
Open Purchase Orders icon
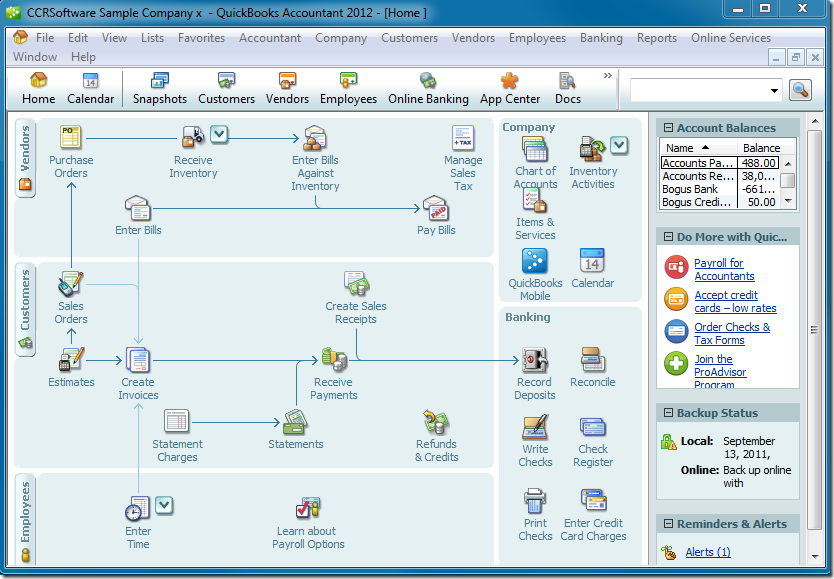71,137
